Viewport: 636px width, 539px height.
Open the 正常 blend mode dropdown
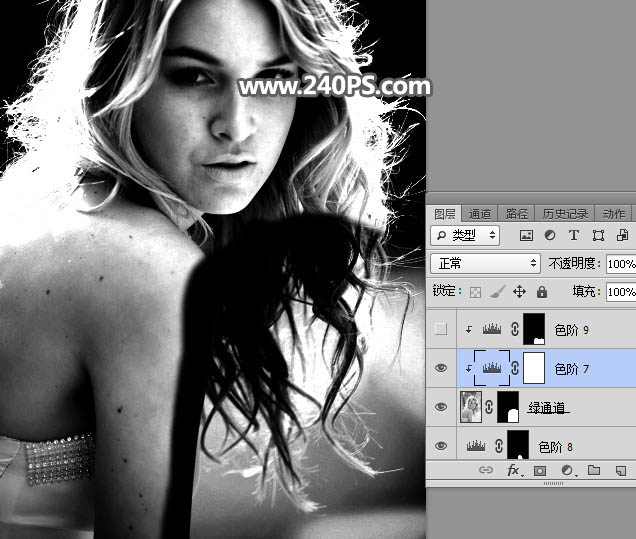click(x=486, y=264)
